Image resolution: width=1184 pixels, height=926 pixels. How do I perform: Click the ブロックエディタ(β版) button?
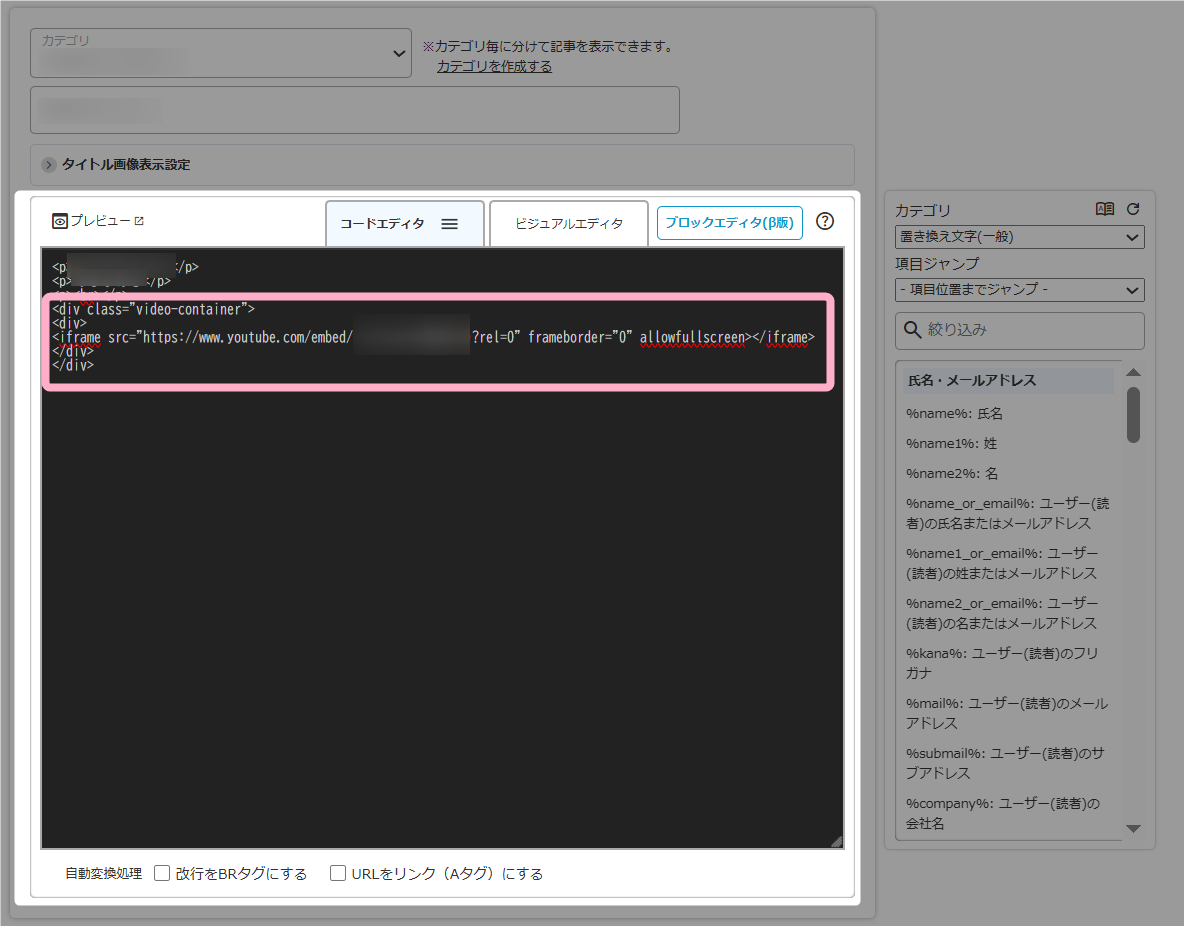tap(729, 223)
